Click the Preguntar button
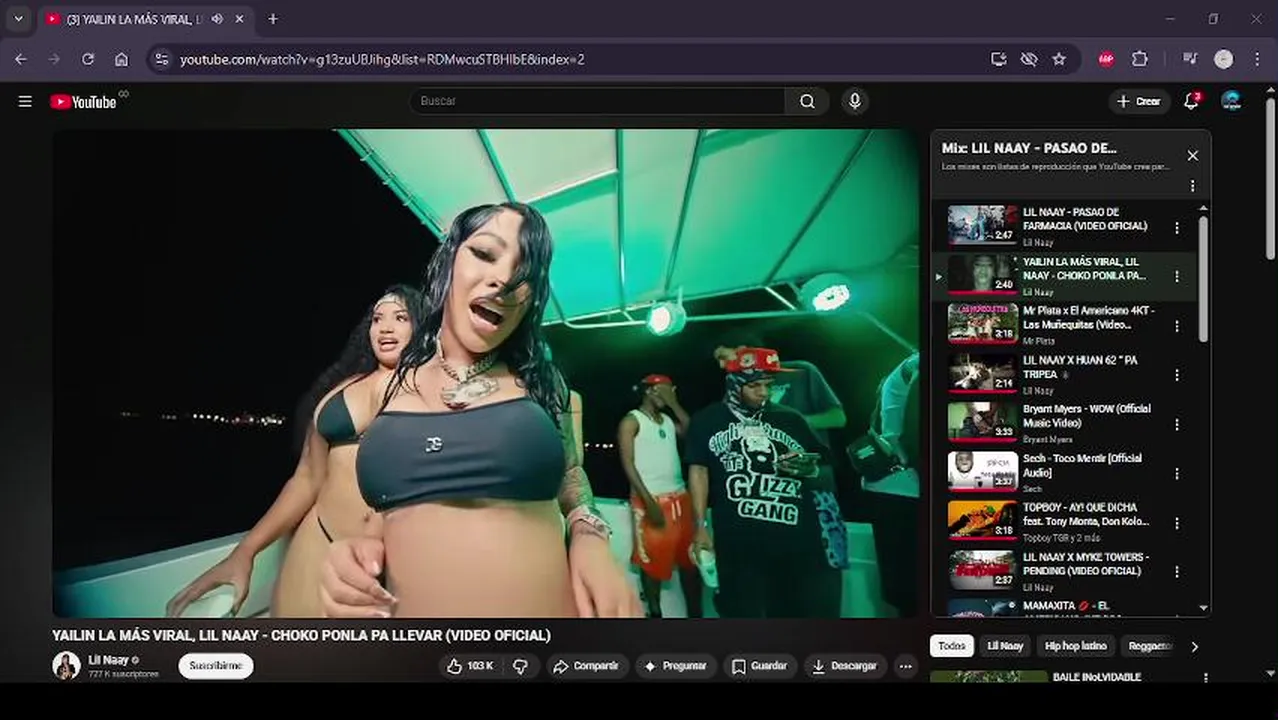The height and width of the screenshot is (720, 1278). (x=675, y=666)
